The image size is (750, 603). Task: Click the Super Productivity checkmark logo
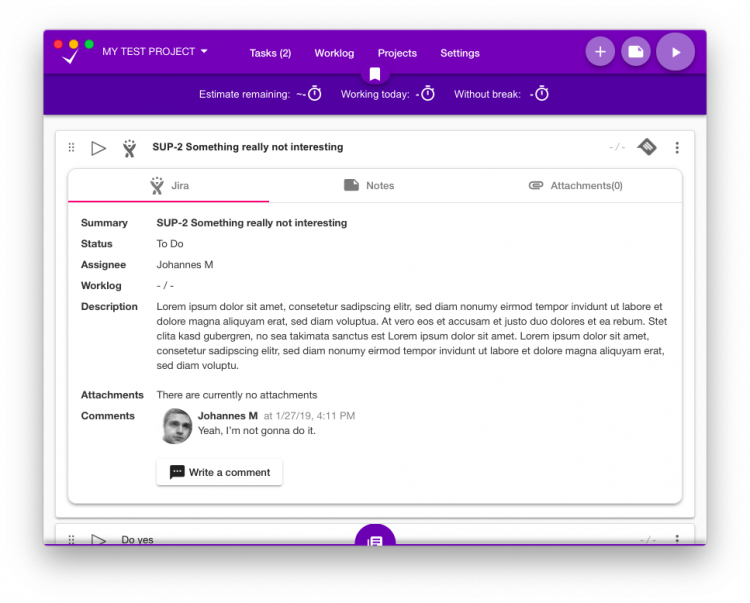pos(70,57)
